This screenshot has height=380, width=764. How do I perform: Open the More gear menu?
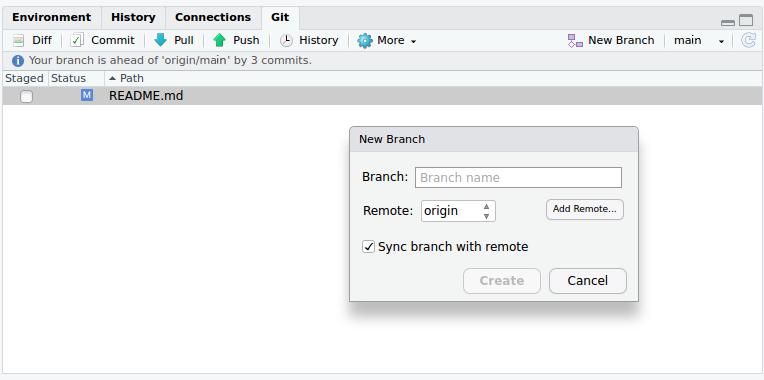tap(387, 40)
